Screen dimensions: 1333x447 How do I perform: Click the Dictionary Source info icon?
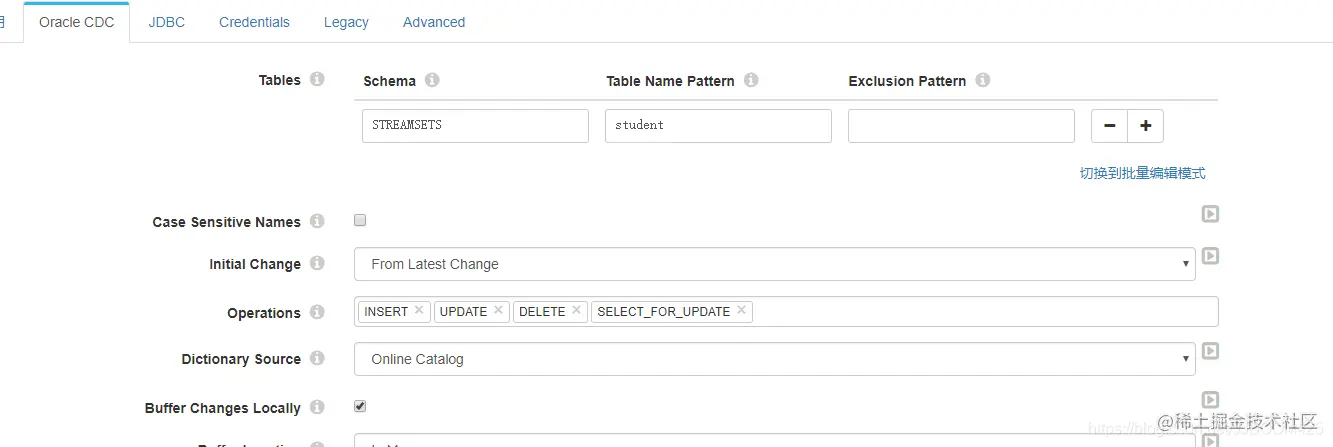pos(317,358)
